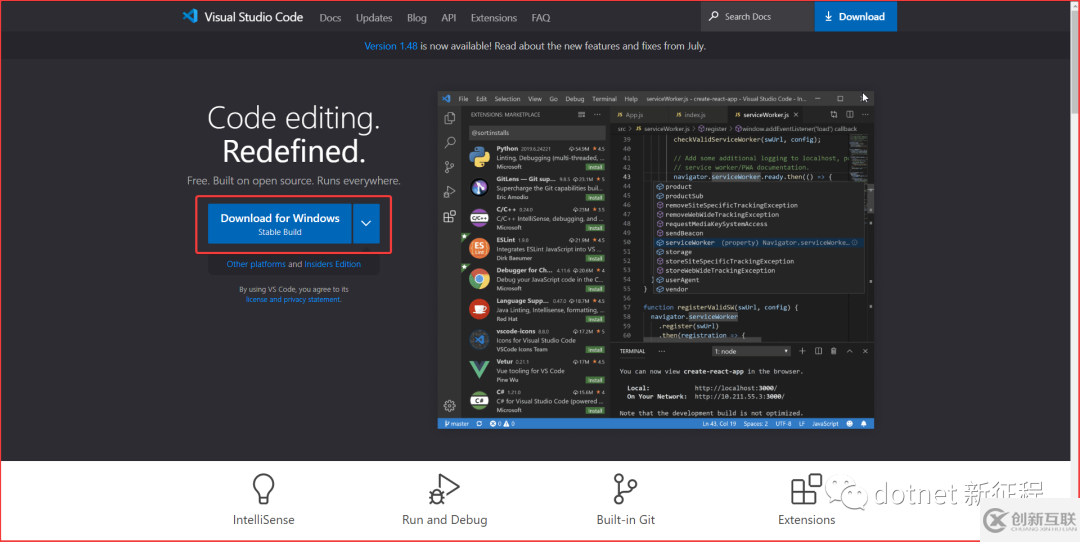Screen dimensions: 1080x542
Task: Open the Run and Debug feature icon
Action: click(x=444, y=489)
